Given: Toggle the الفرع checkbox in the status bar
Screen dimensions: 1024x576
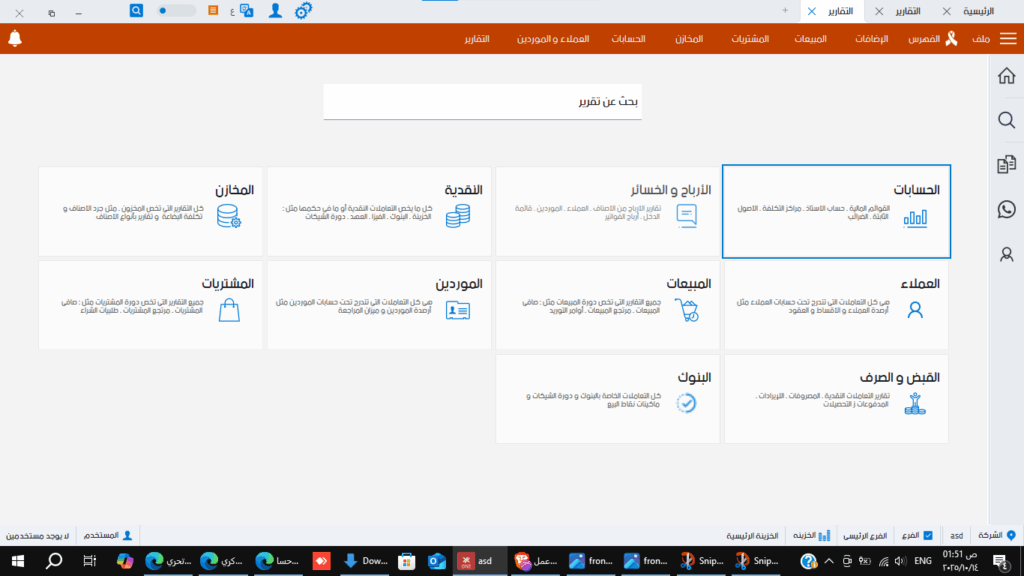Looking at the screenshot, I should tap(930, 534).
